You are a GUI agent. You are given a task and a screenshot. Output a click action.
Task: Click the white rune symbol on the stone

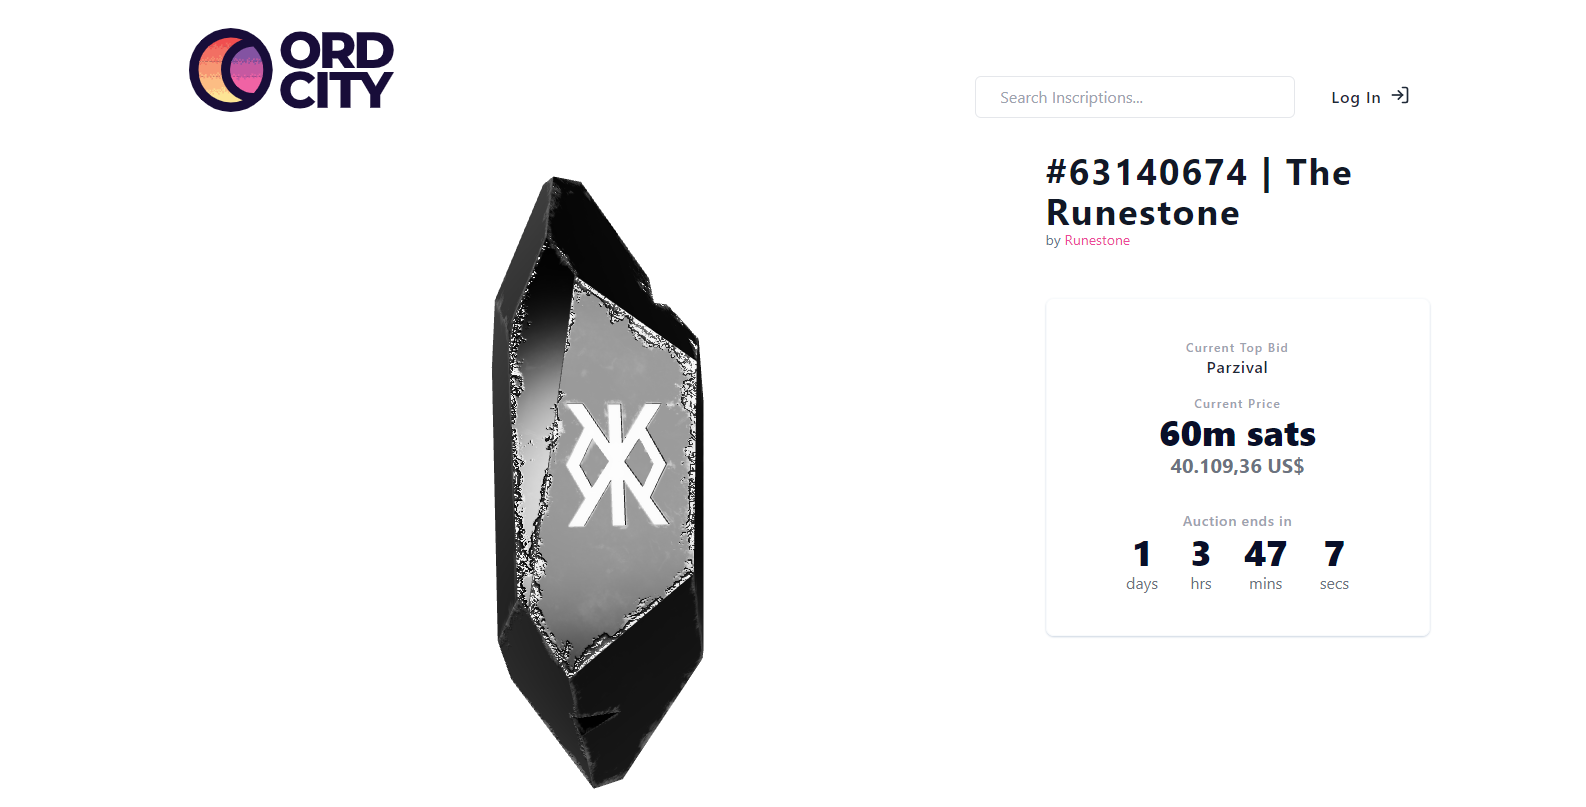(x=617, y=465)
